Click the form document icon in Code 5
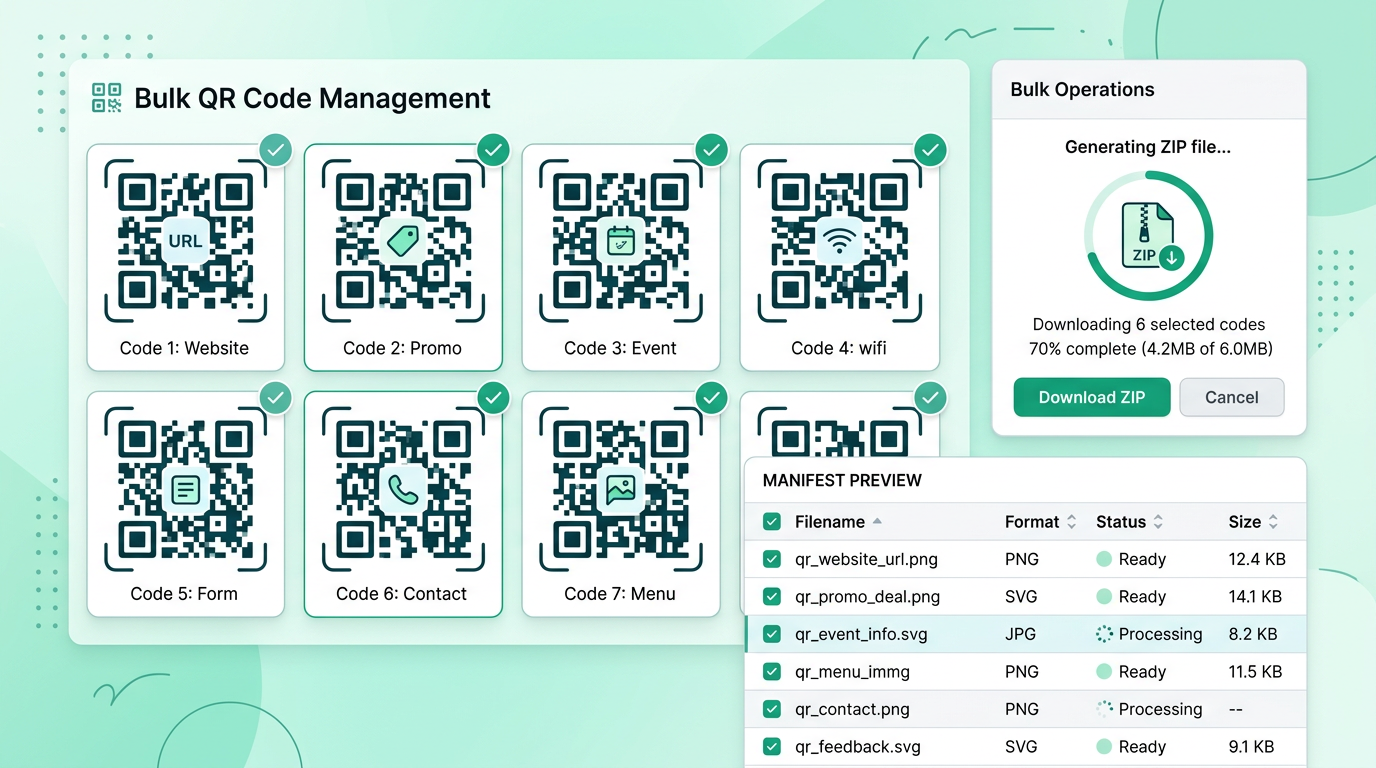Screen dimensions: 1376x768 point(185,490)
